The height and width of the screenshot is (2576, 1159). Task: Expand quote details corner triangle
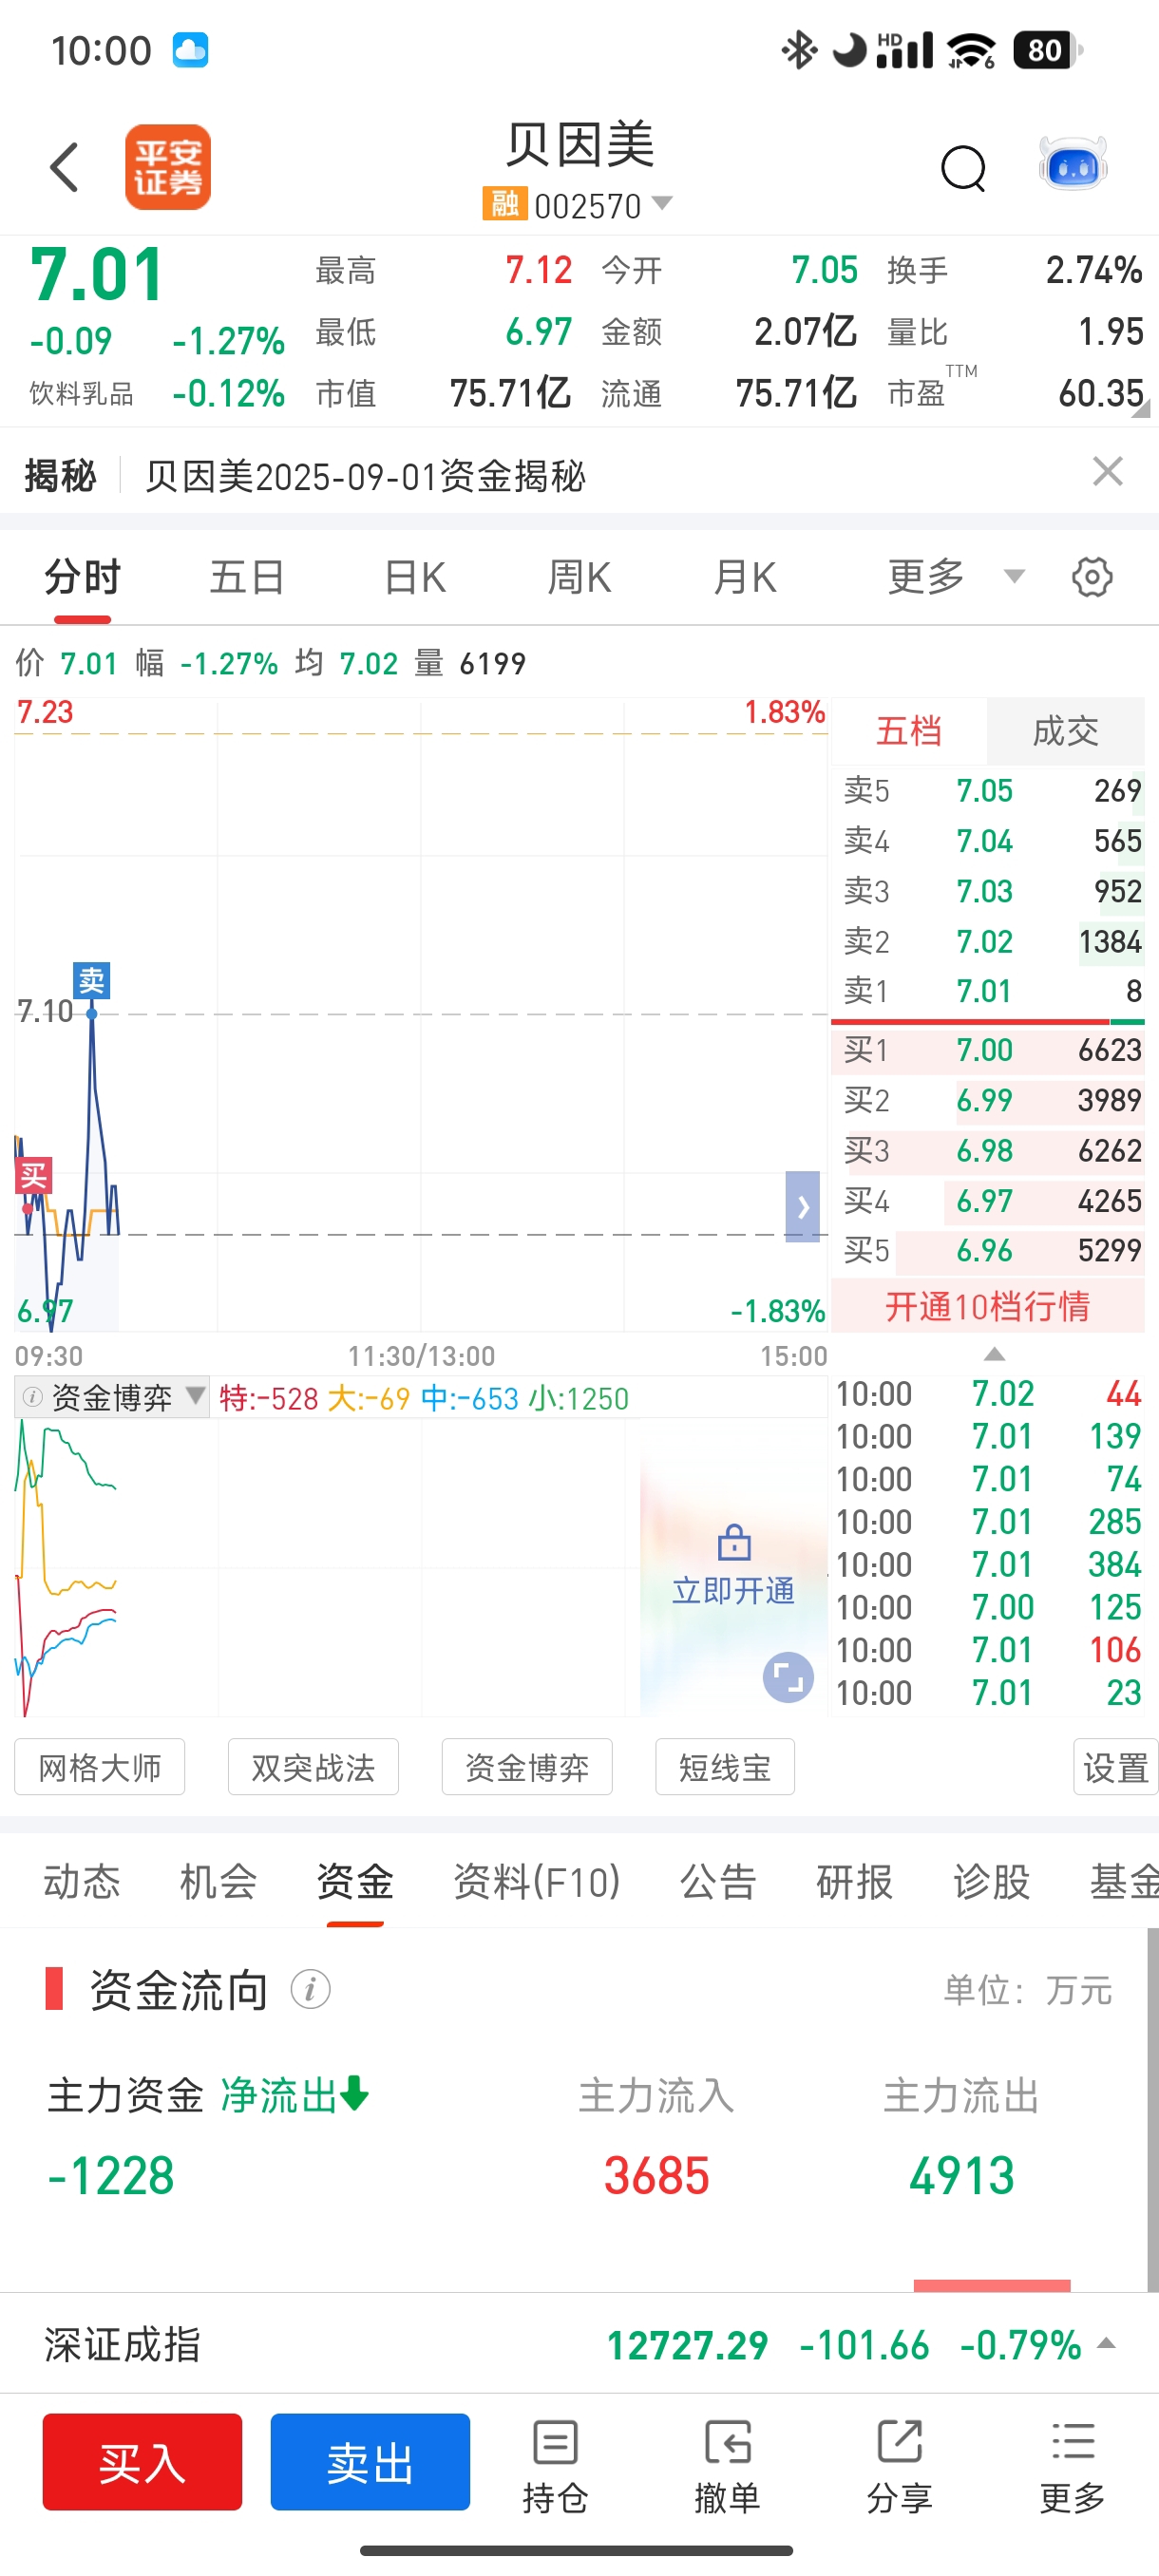(x=1142, y=407)
